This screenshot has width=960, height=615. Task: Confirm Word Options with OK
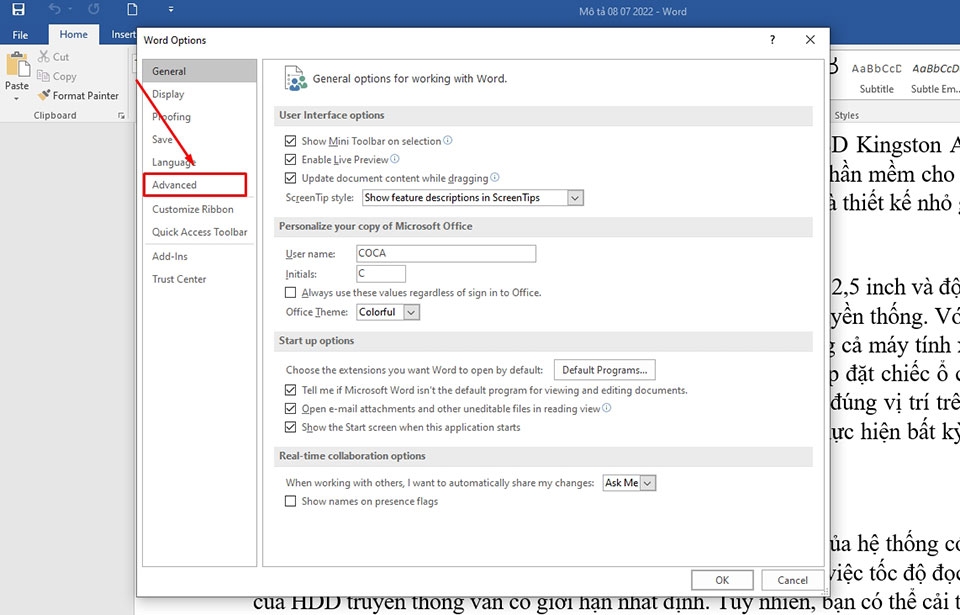click(722, 579)
